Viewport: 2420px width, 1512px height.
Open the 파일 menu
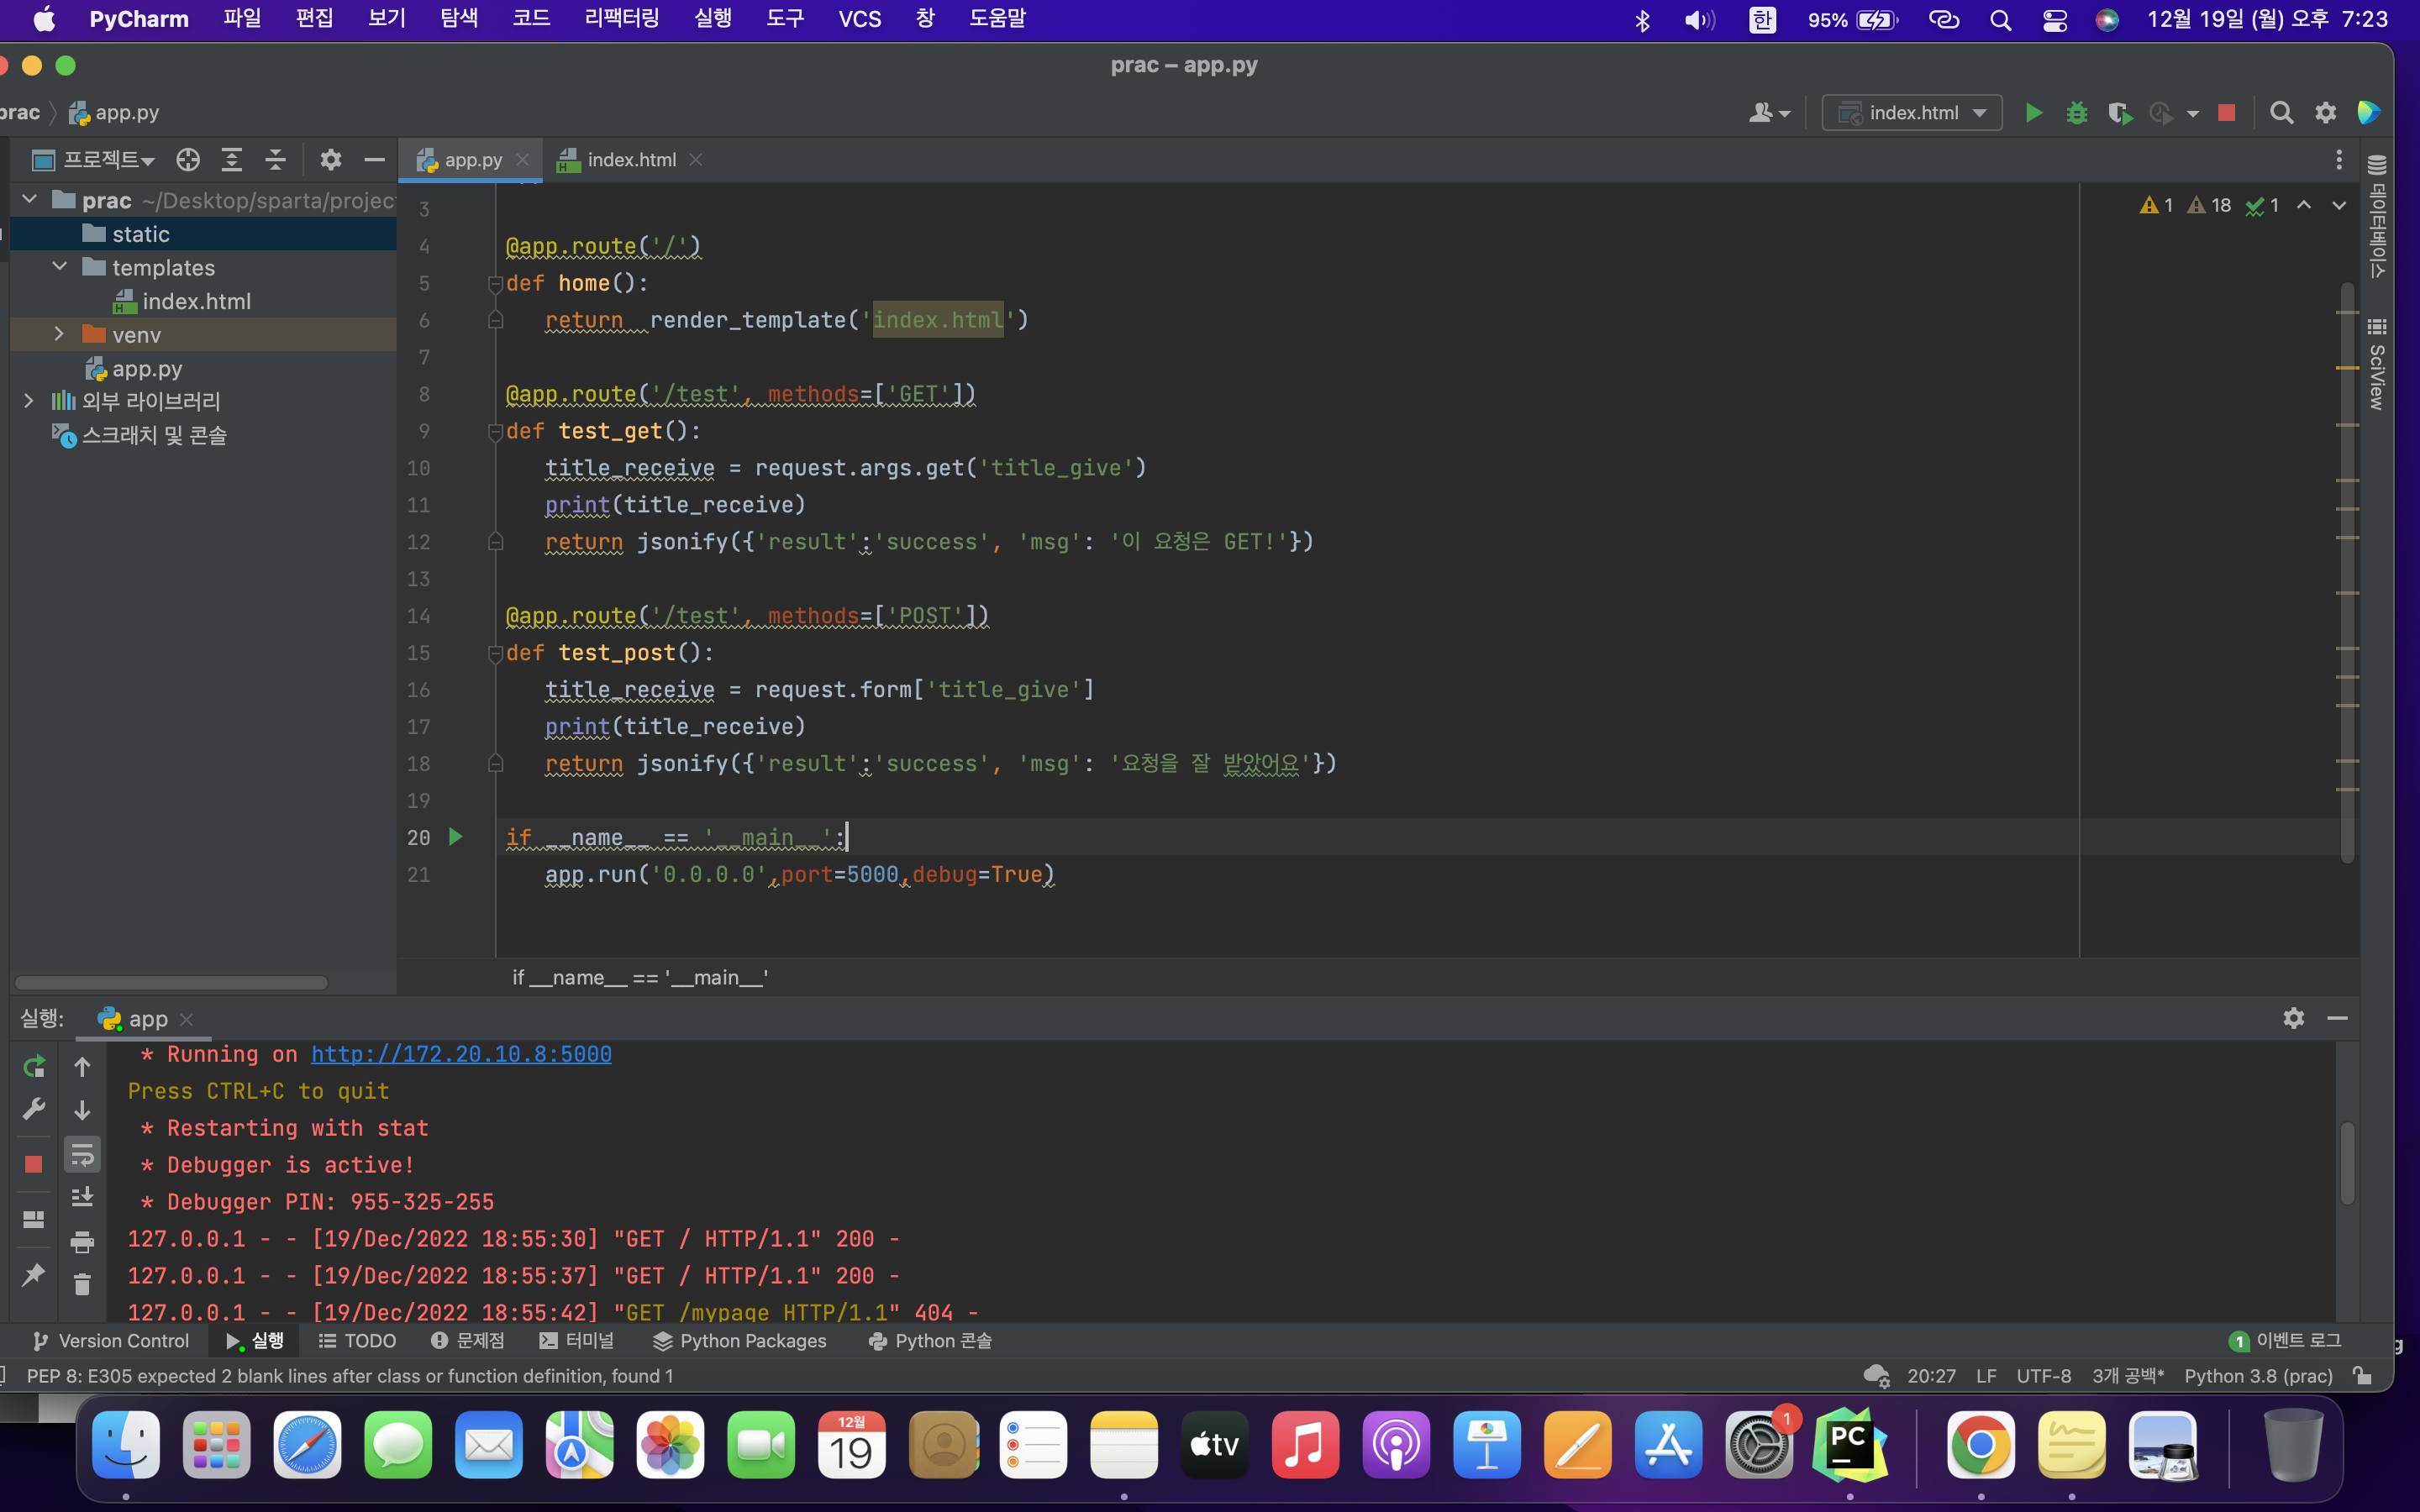[242, 19]
